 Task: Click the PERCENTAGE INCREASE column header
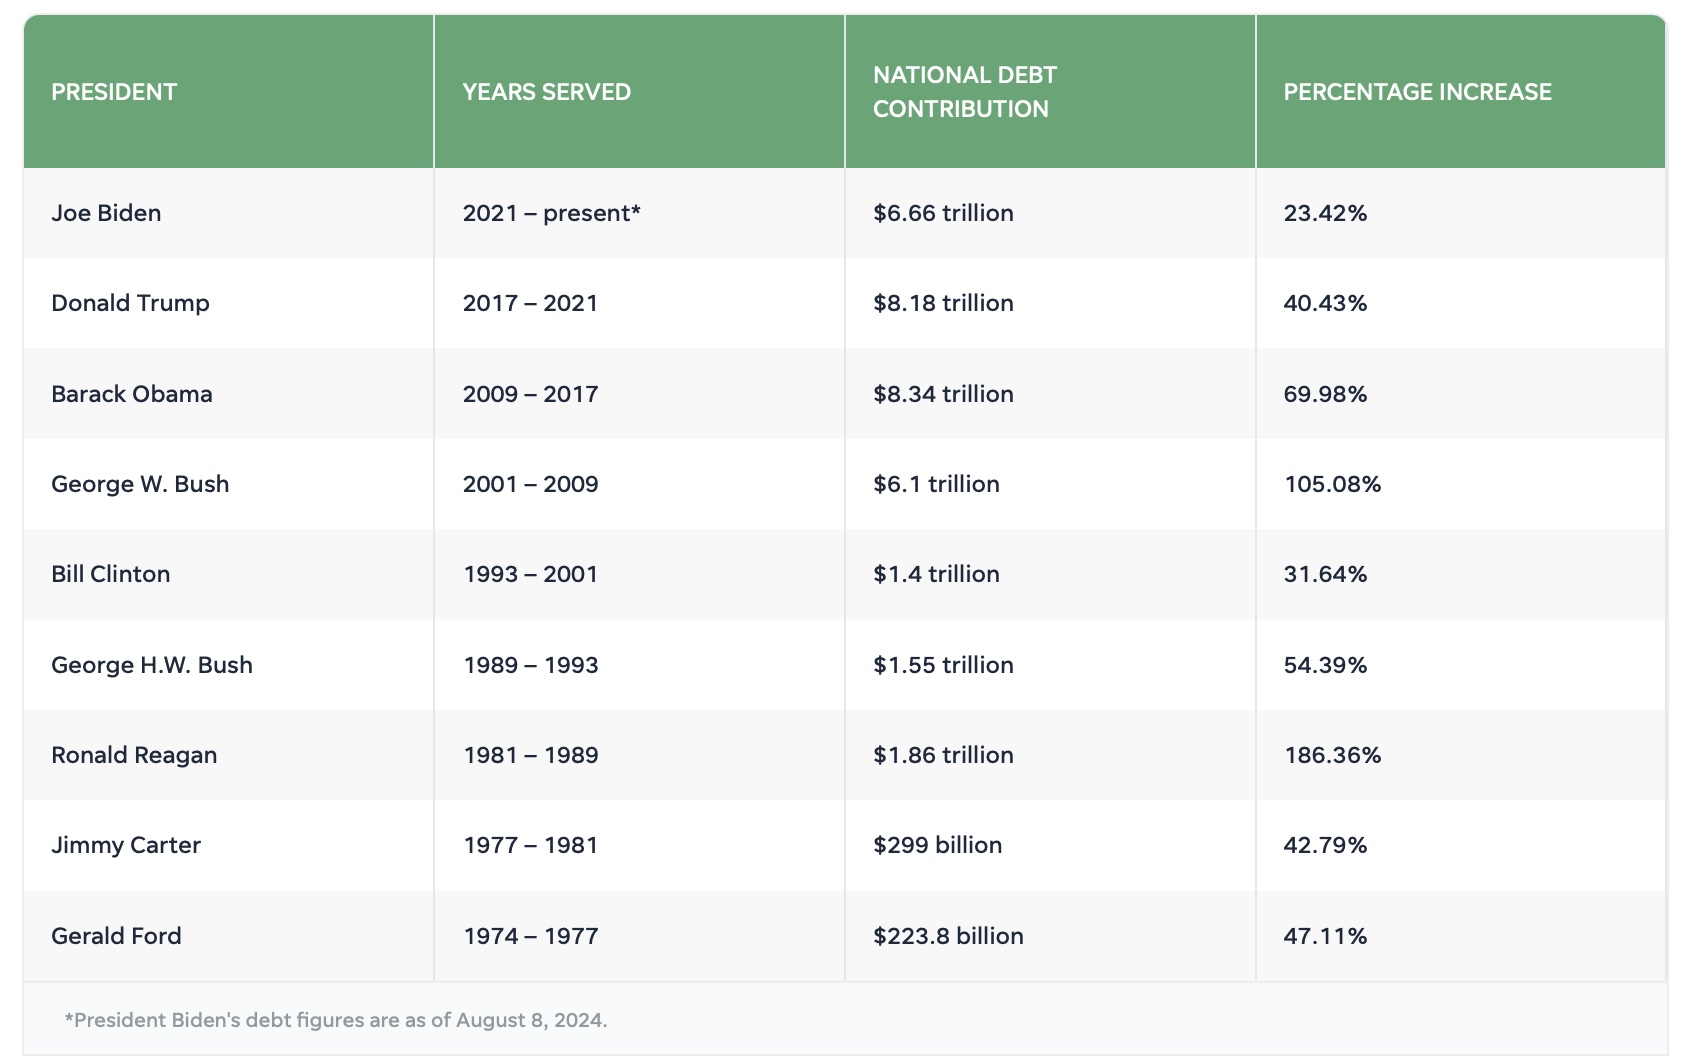pyautogui.click(x=1417, y=92)
